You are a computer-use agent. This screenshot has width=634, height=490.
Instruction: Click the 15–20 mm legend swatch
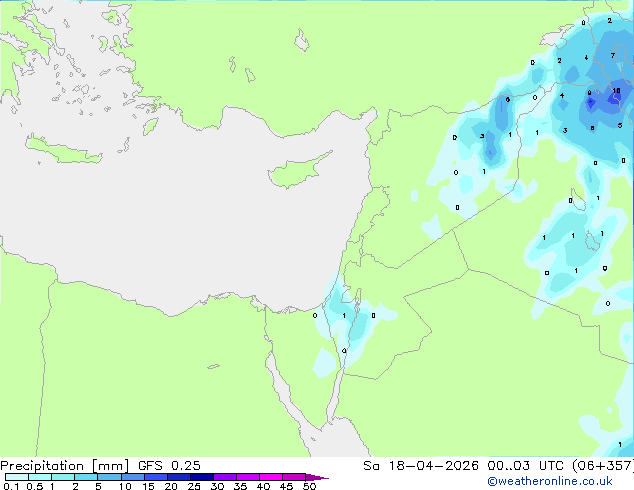(x=156, y=477)
